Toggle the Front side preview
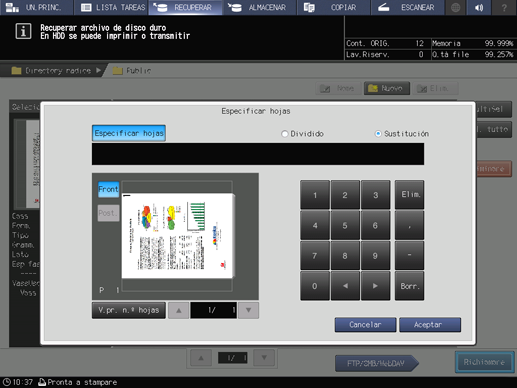 (x=108, y=189)
